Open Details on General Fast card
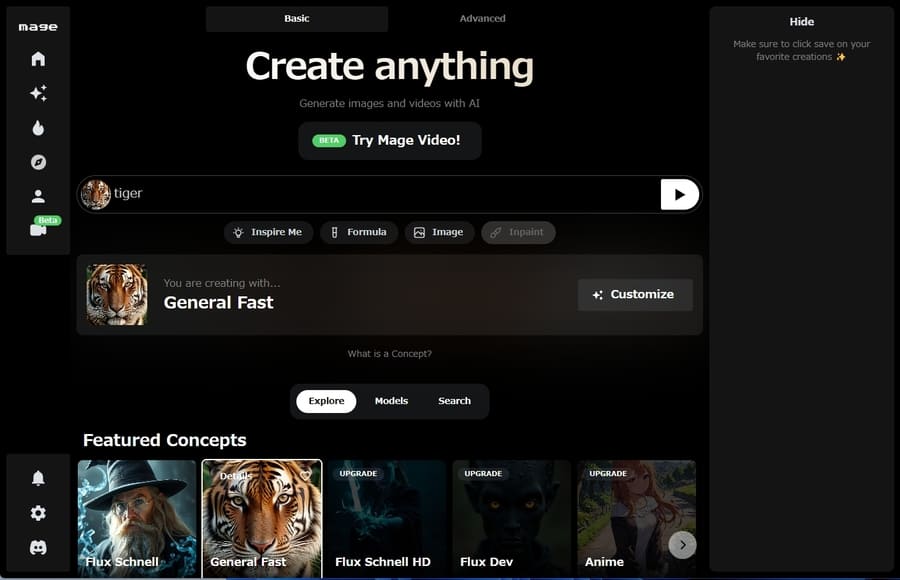The image size is (900, 580). 236,475
